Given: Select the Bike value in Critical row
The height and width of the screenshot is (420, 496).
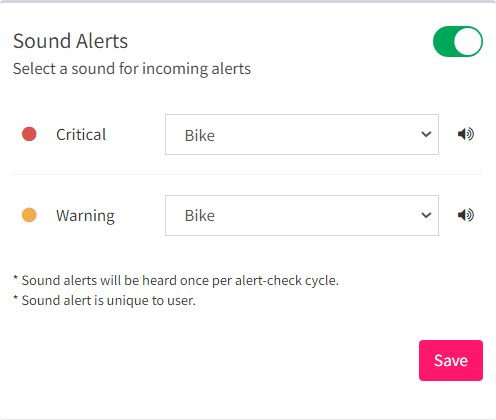Looking at the screenshot, I should pos(200,135).
